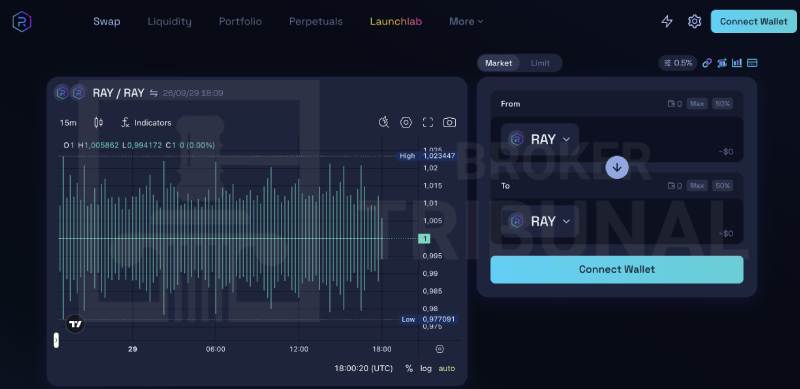
Task: Toggle the chart display icon above the swap panel
Action: coord(737,63)
